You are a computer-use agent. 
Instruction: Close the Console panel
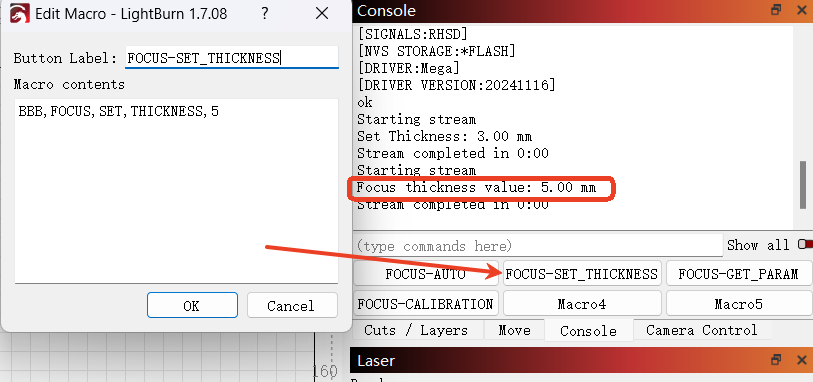801,10
